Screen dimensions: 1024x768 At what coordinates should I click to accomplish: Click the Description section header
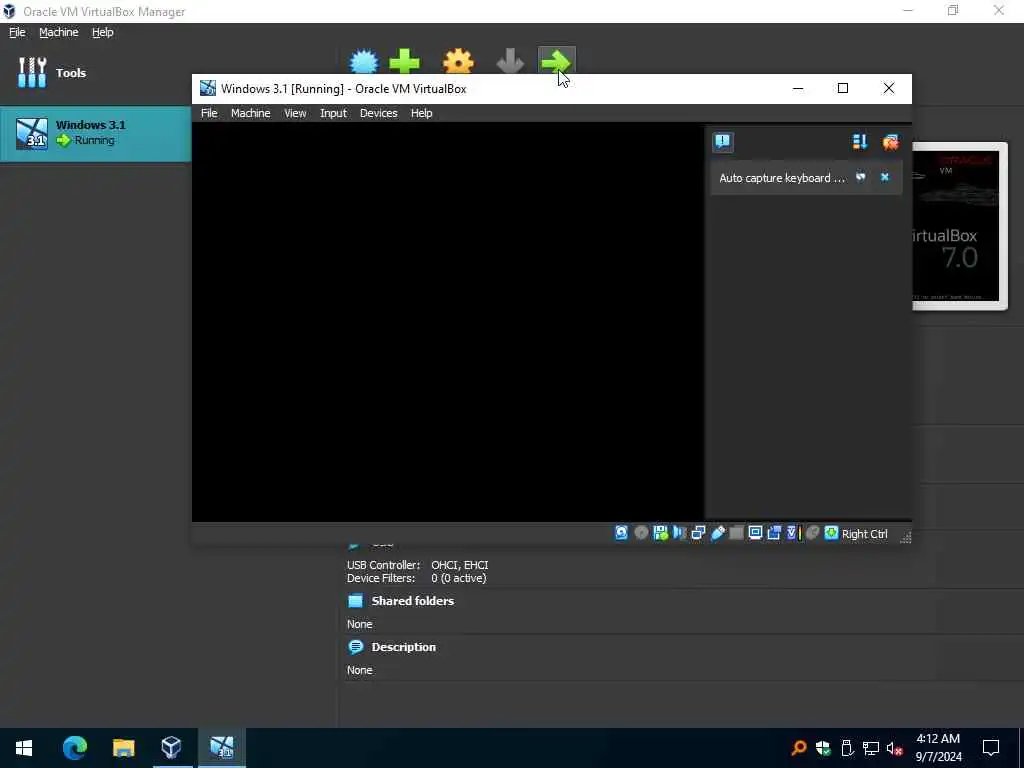pos(403,647)
